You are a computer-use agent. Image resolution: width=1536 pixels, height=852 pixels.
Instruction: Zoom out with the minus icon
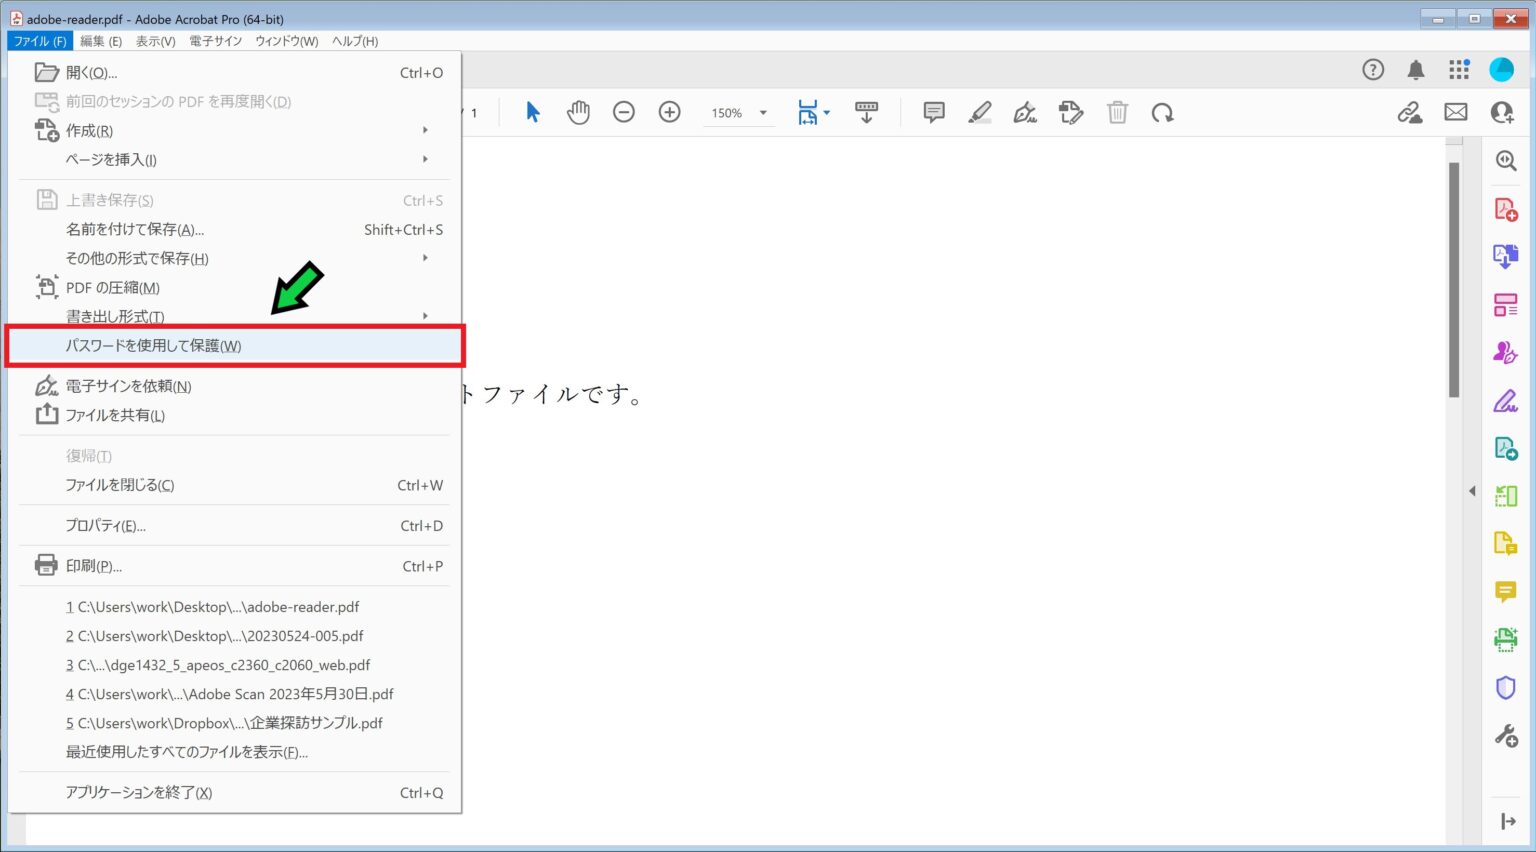point(624,113)
